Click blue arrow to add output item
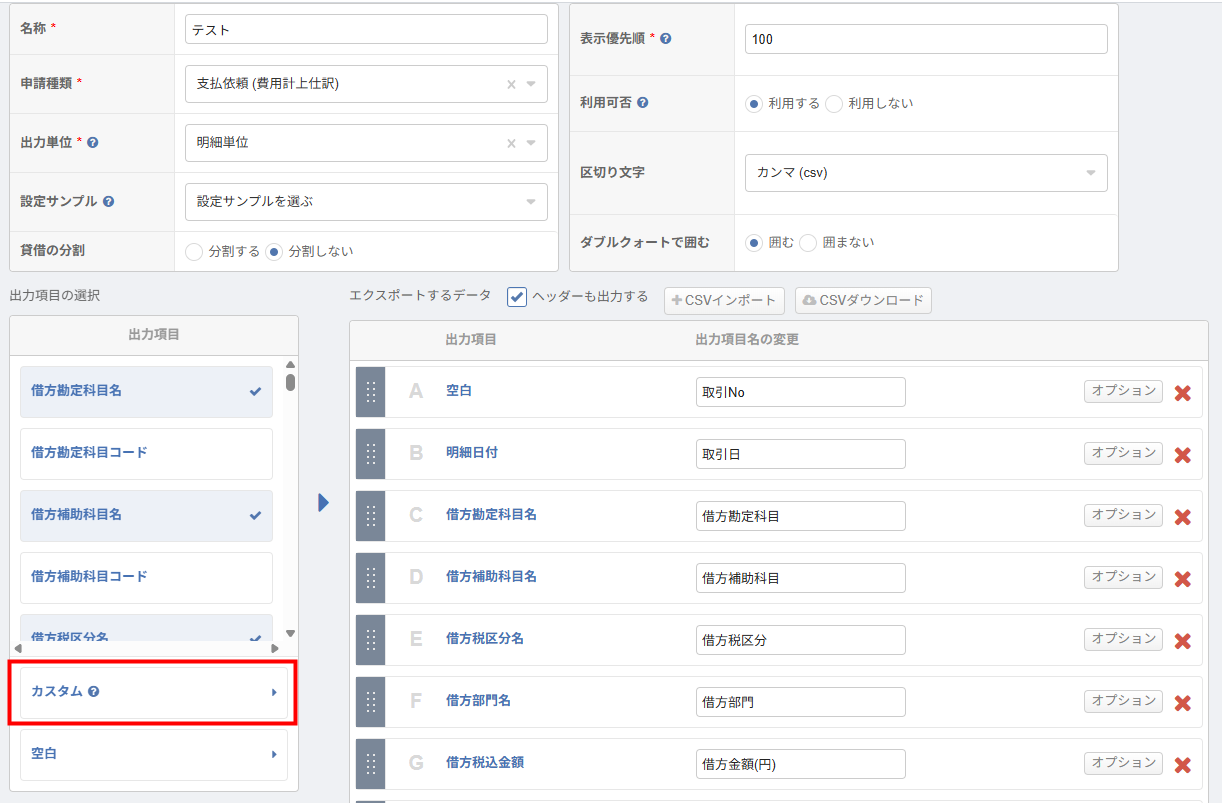1222x803 pixels. click(323, 502)
